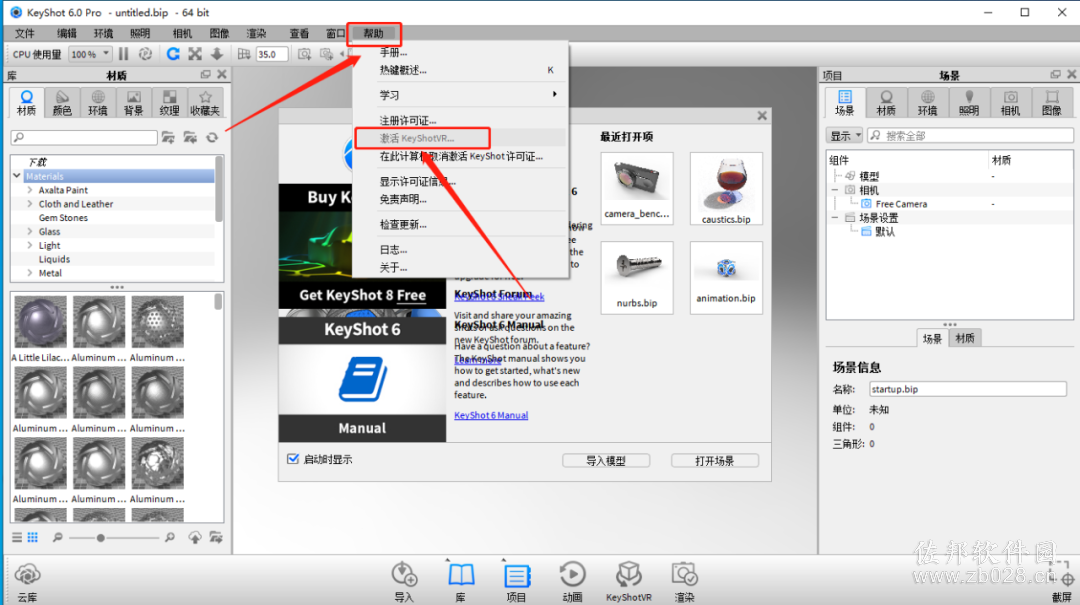The image size is (1080, 605).
Task: Click the import folder icon in library
Action: click(190, 138)
